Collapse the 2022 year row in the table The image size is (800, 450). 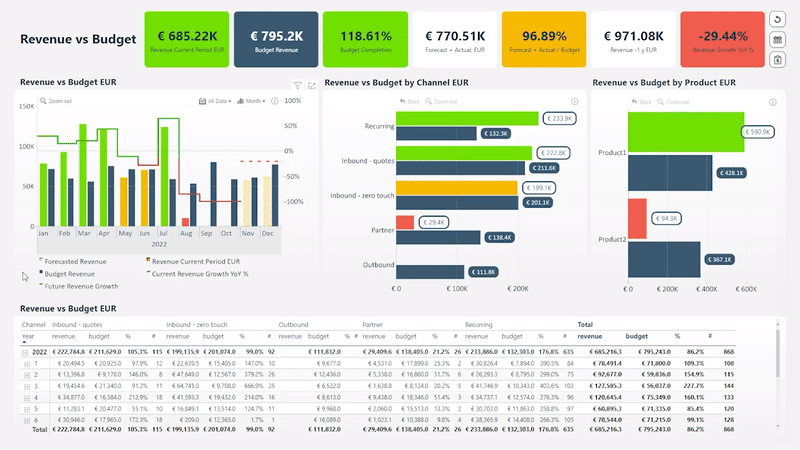(26, 352)
